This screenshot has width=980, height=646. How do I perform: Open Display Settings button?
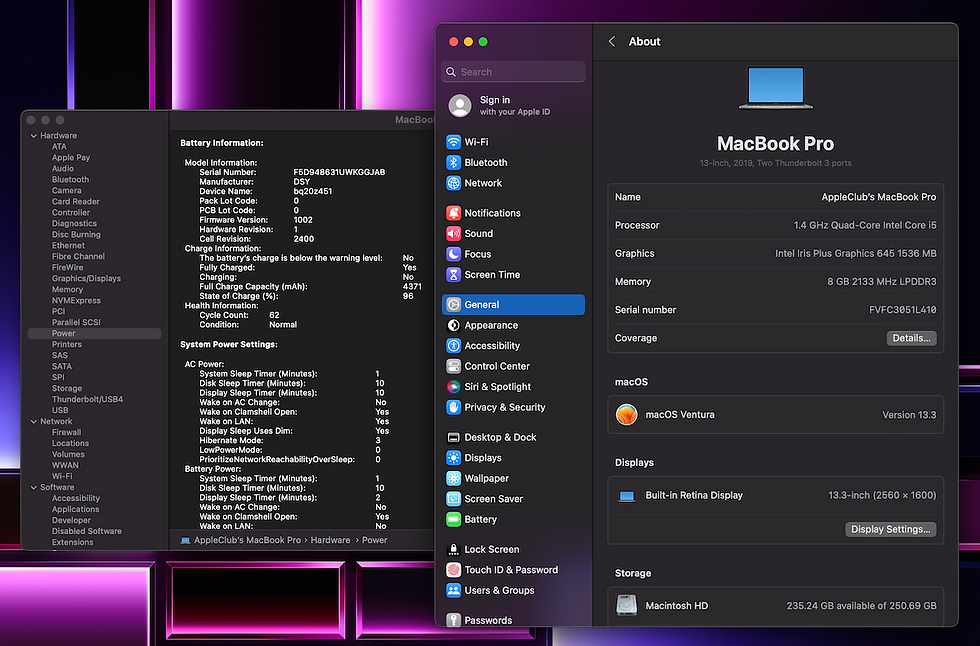pos(891,529)
